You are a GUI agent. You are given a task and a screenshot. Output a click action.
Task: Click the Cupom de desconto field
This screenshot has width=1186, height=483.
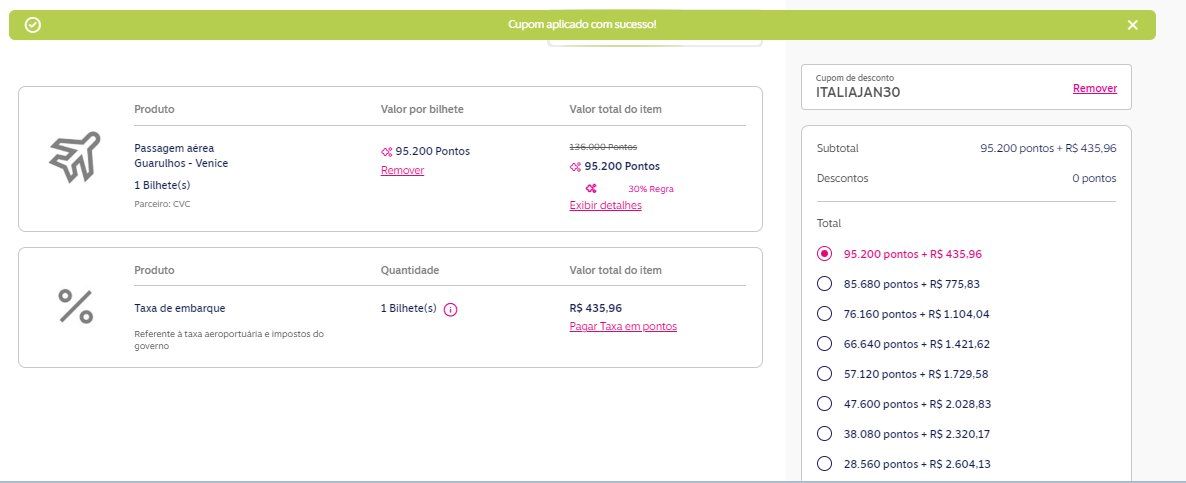[966, 87]
